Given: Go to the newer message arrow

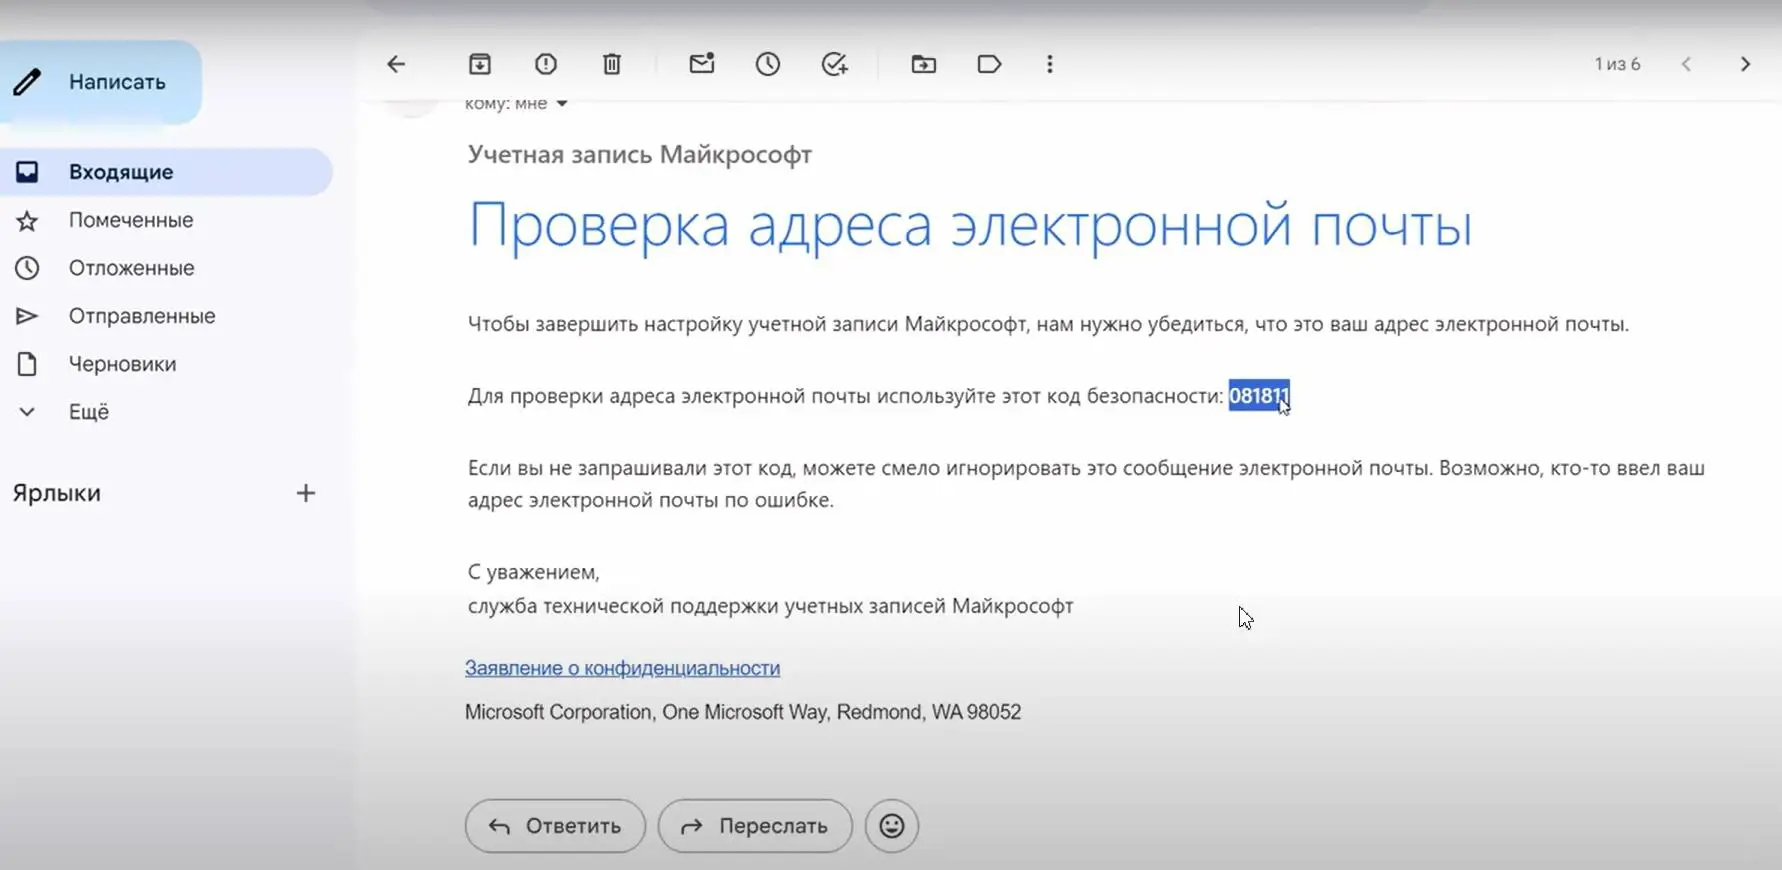Looking at the screenshot, I should coord(1686,64).
